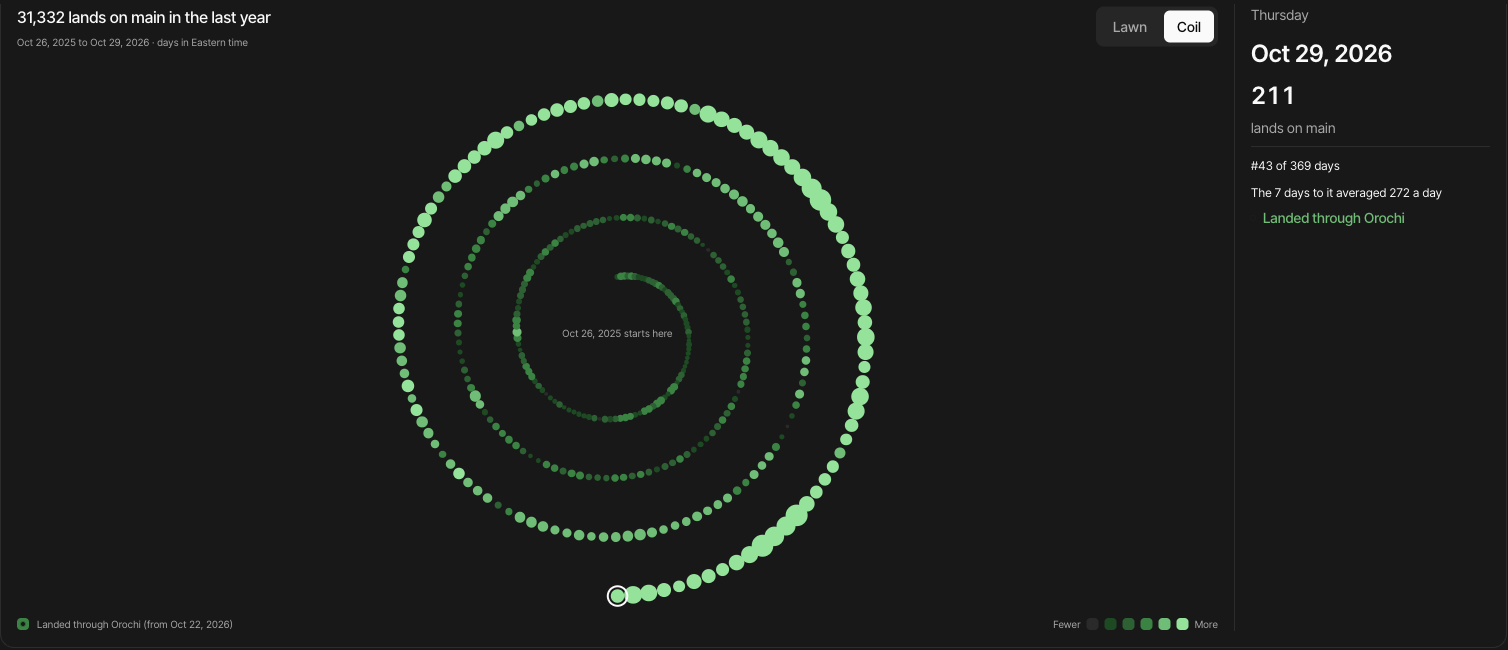Image resolution: width=1508 pixels, height=650 pixels.
Task: Click "The 7 days to it averaged 272 a day"
Action: tap(1346, 192)
